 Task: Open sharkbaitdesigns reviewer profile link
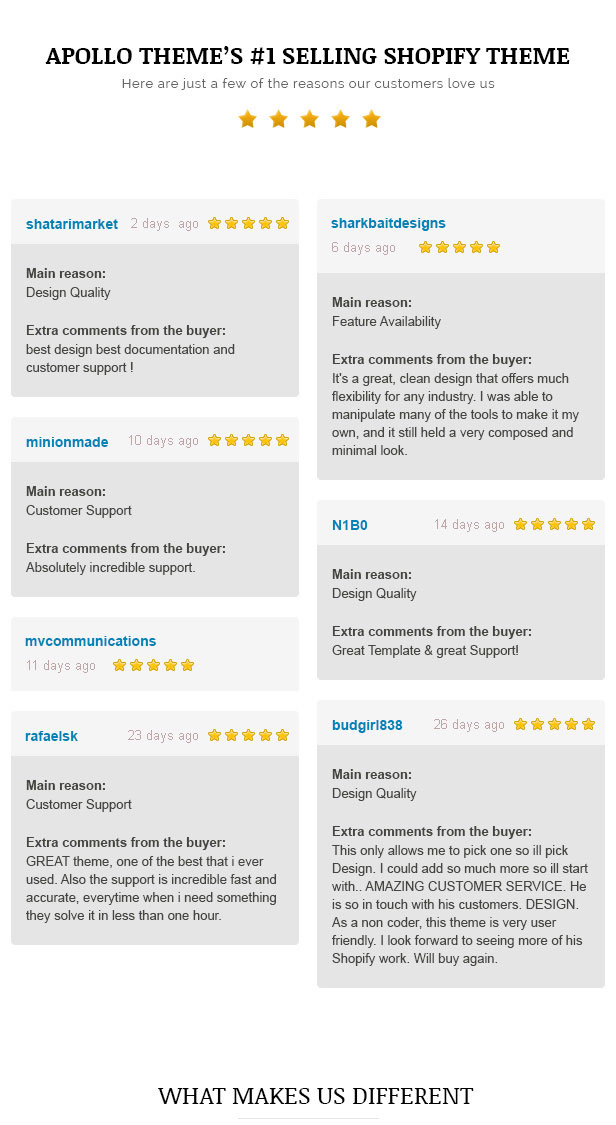[x=388, y=223]
